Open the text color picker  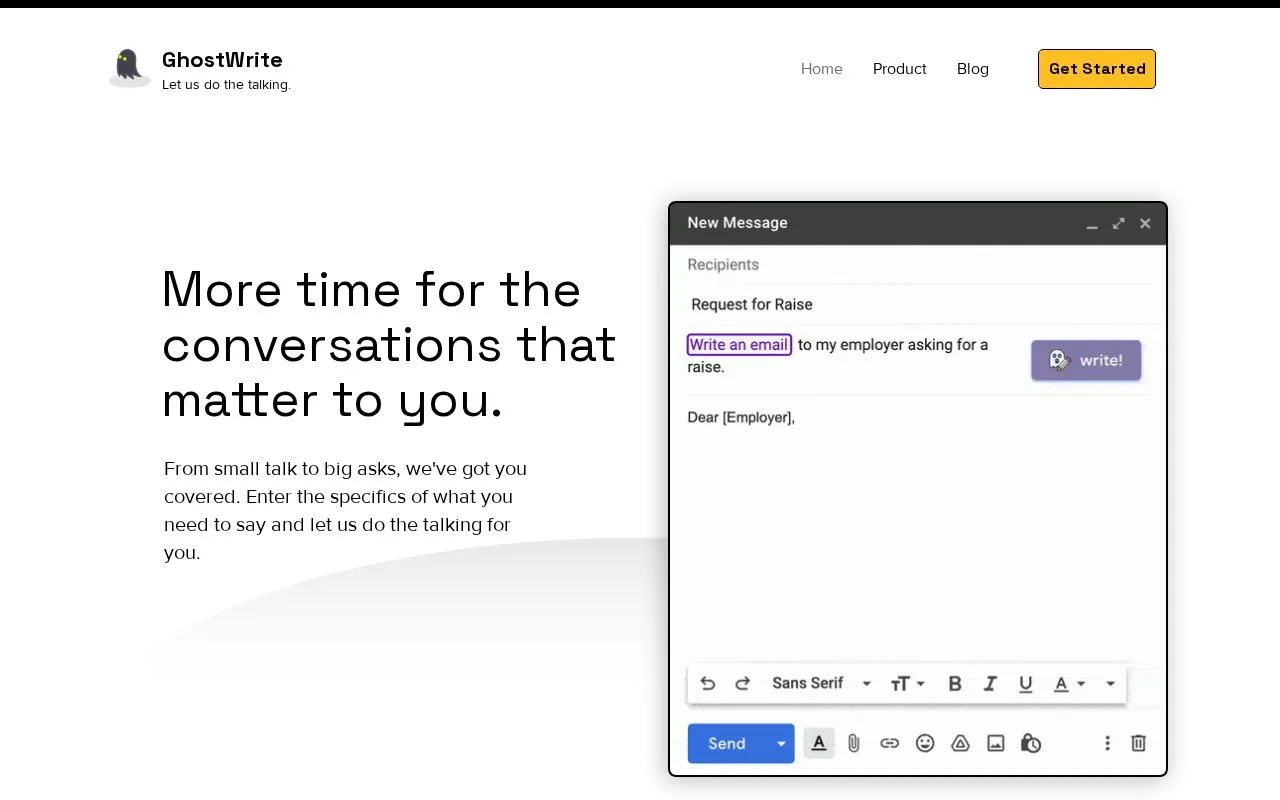pyautogui.click(x=1069, y=684)
